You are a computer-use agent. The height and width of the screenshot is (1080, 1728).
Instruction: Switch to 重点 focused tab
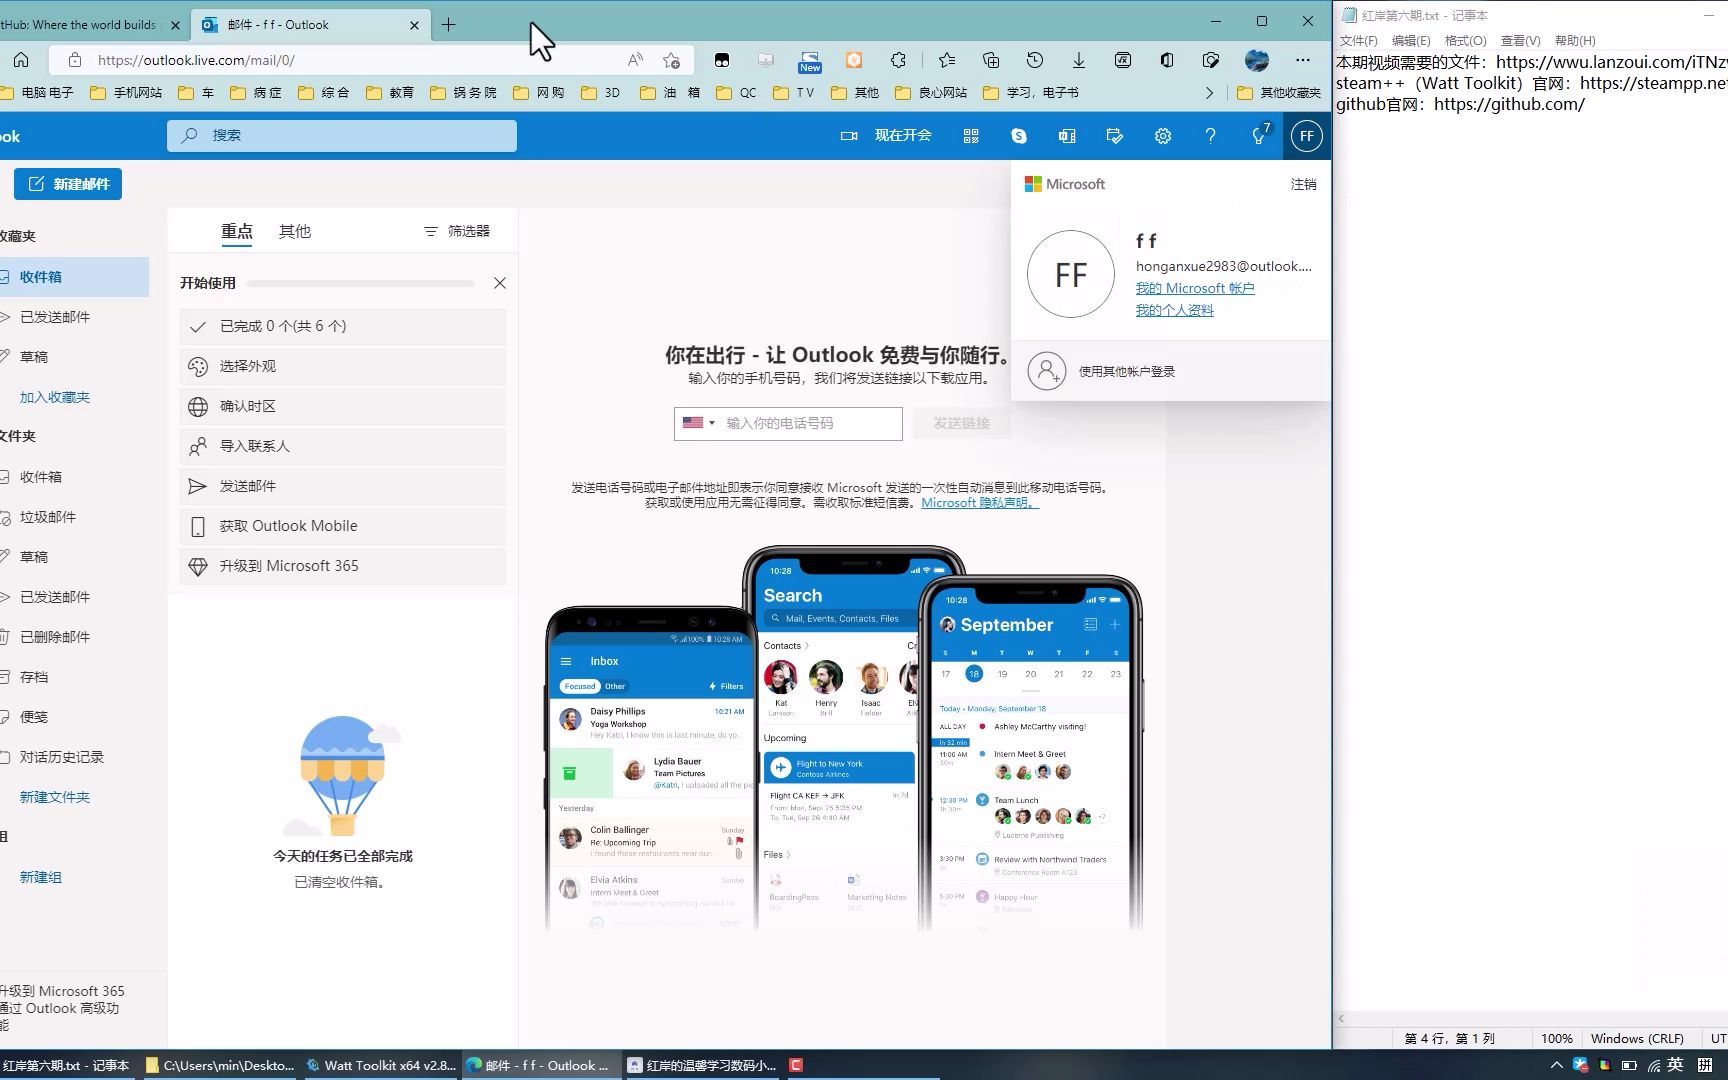tap(237, 231)
